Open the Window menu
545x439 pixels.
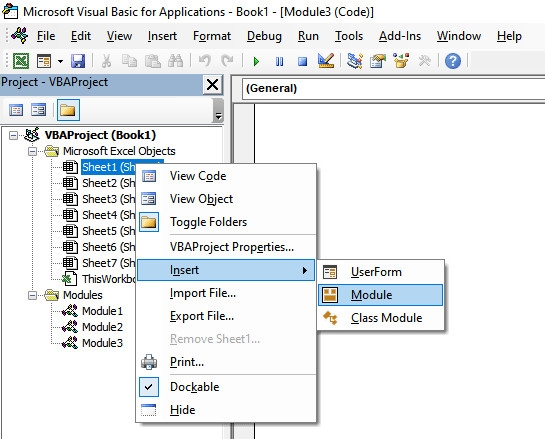click(x=459, y=36)
